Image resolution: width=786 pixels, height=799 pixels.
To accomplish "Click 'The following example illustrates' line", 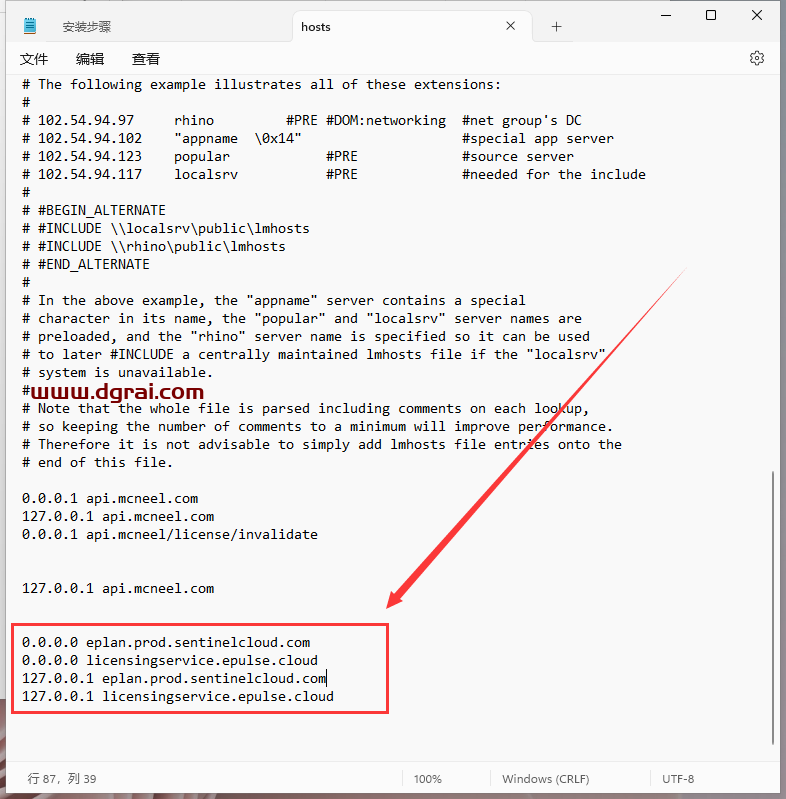I will tap(261, 85).
